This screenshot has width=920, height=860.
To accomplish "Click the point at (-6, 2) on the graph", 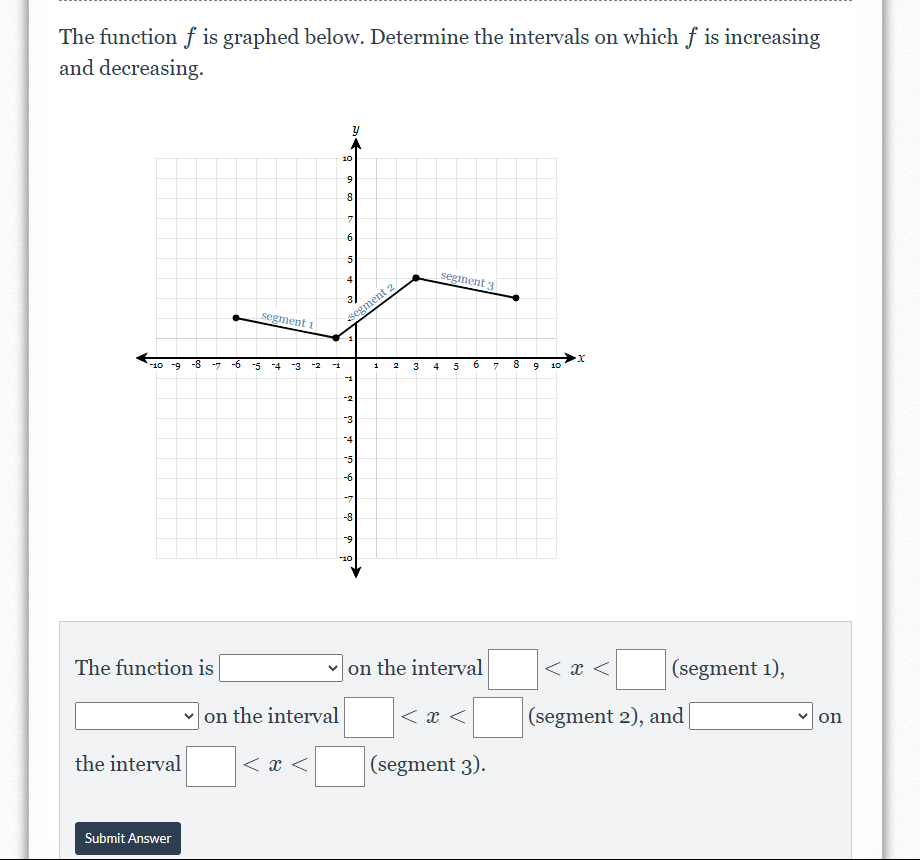I will point(236,317).
